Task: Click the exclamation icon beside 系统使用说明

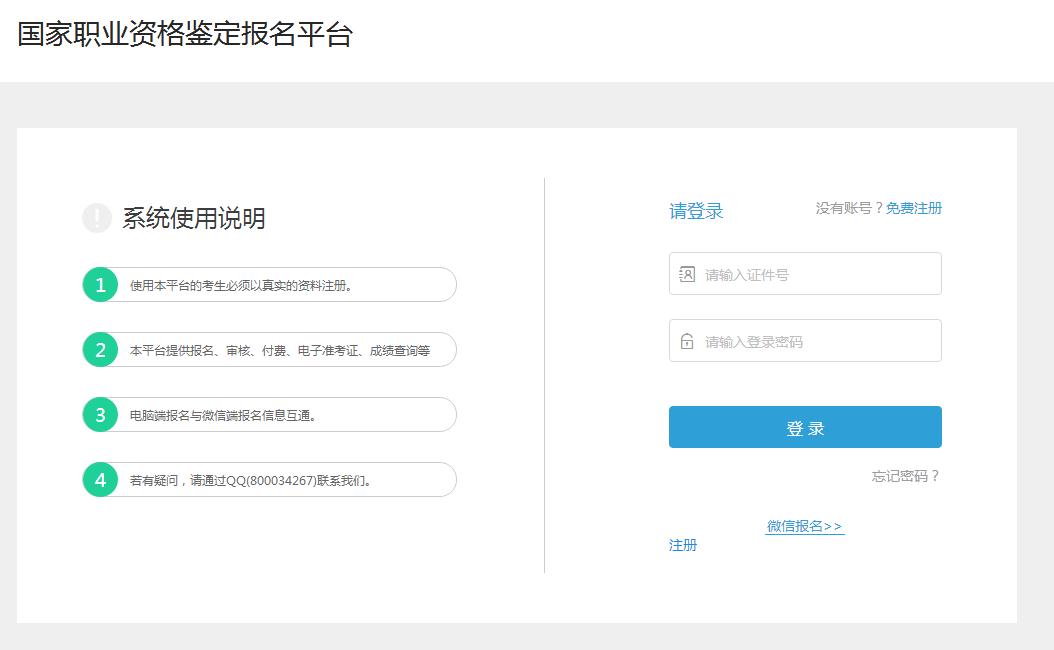Action: click(x=97, y=218)
